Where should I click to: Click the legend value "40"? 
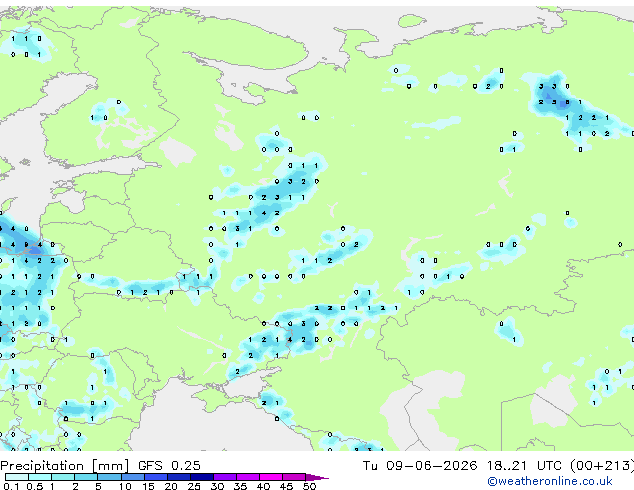click(x=263, y=486)
